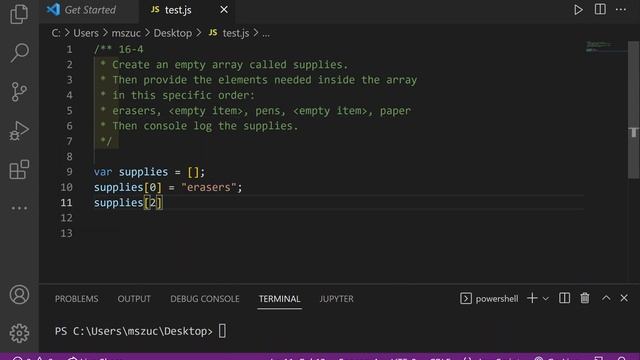Show additional views ellipsis in activity bar
Image resolution: width=640 pixels, height=360 pixels.
click(x=19, y=208)
